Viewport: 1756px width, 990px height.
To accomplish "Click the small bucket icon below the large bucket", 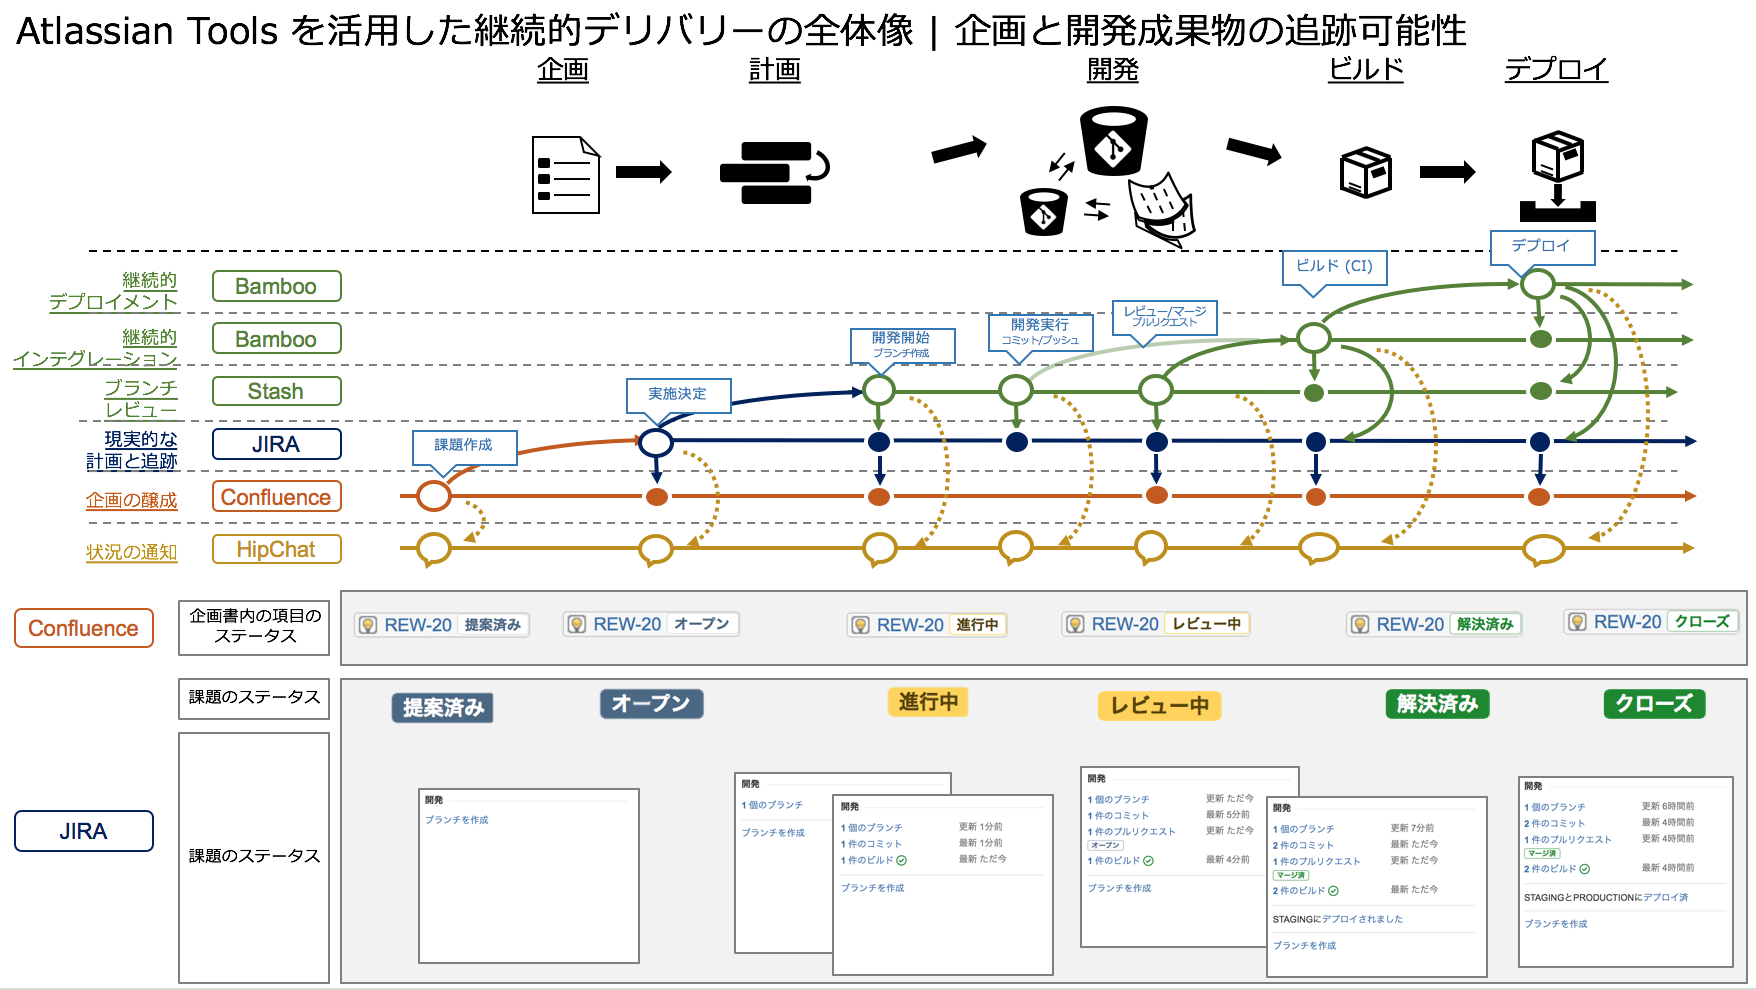I will (1044, 211).
